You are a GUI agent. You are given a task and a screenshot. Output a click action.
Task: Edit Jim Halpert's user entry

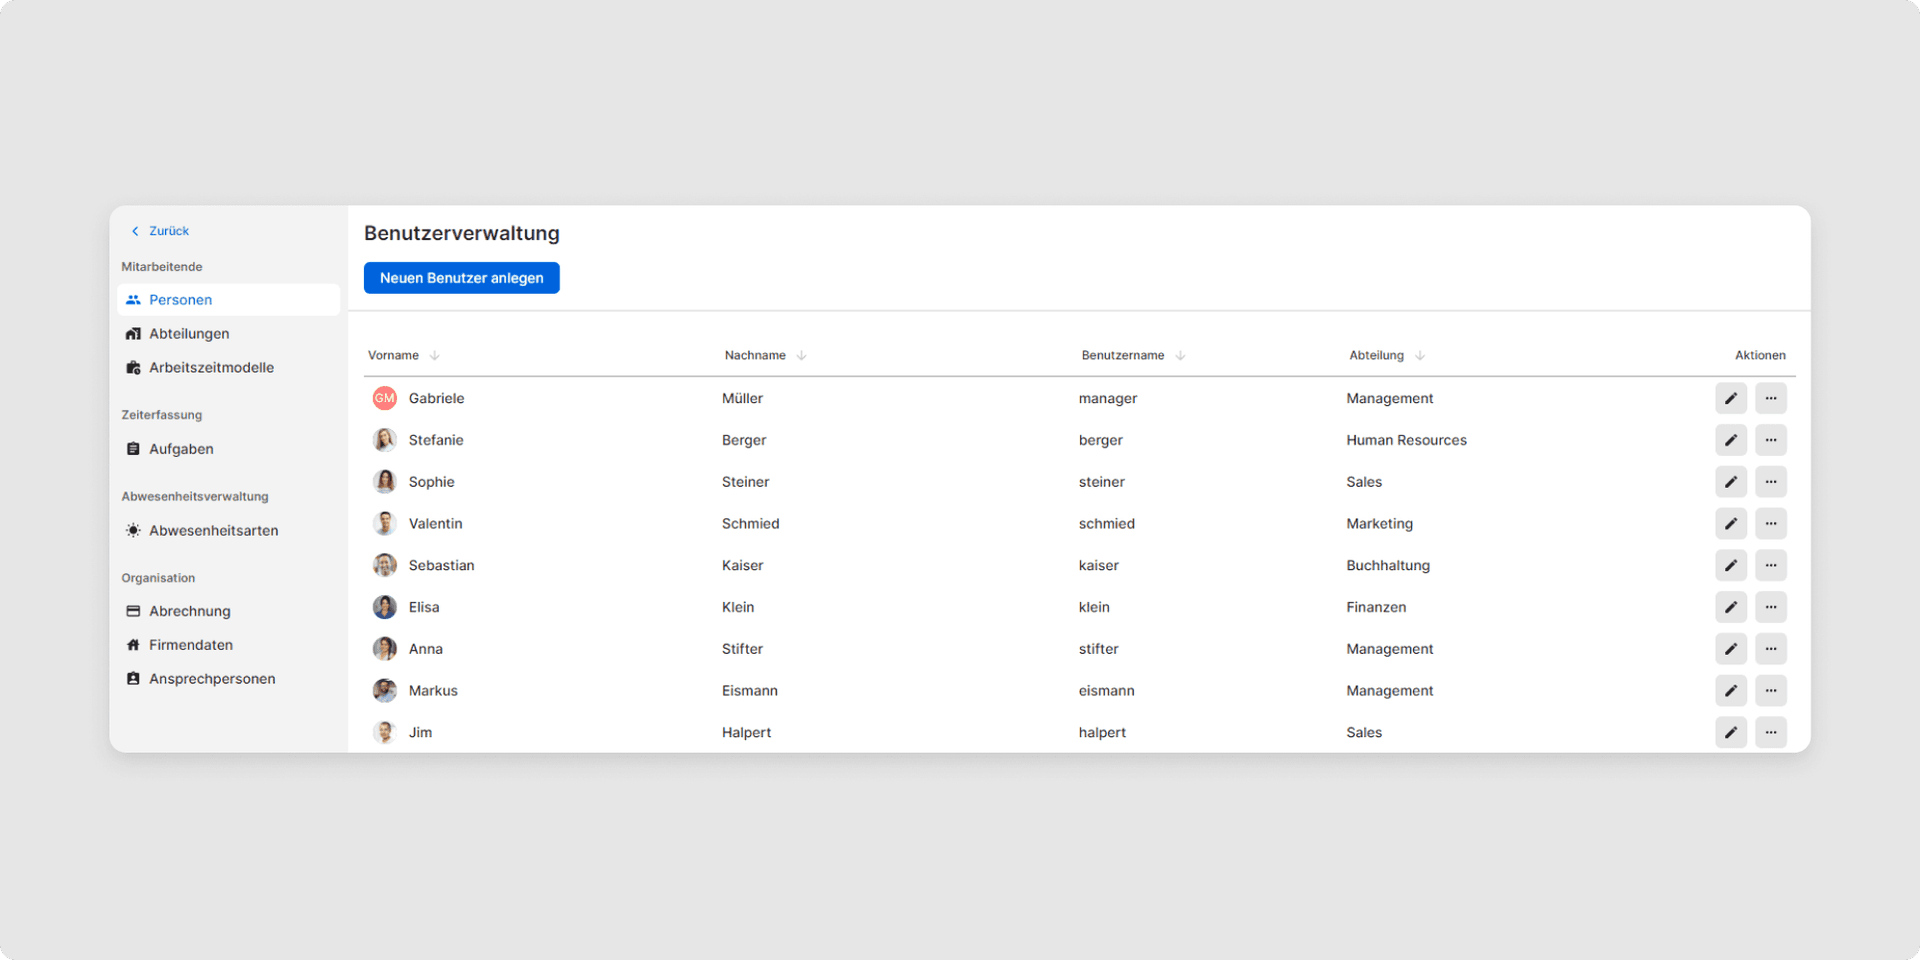coord(1731,732)
